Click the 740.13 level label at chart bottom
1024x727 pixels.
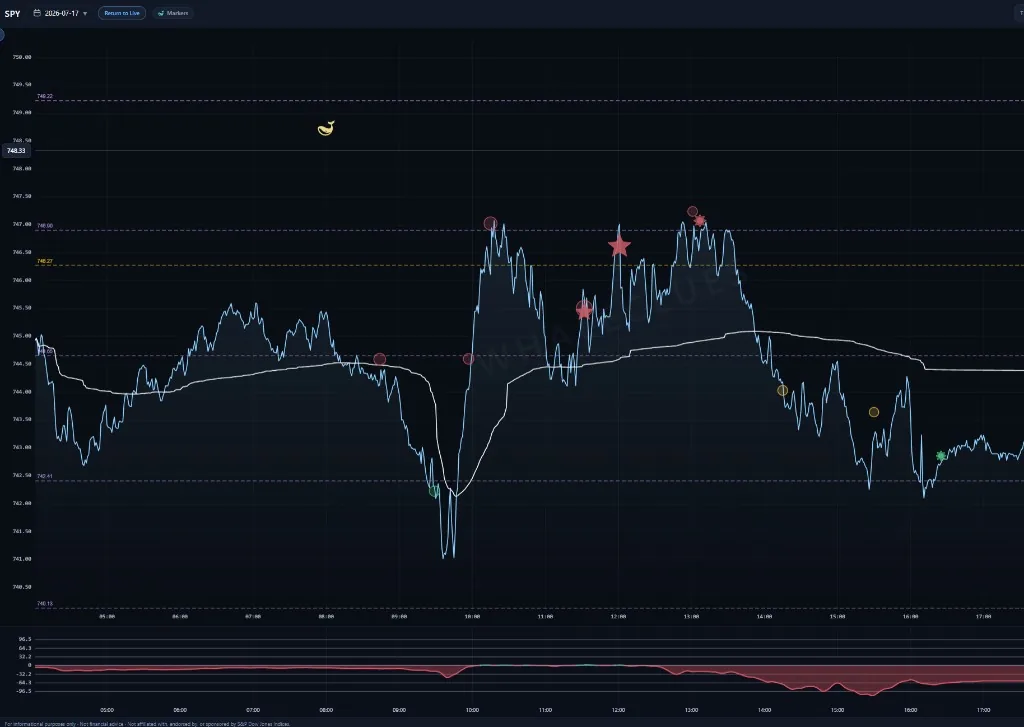pos(45,604)
